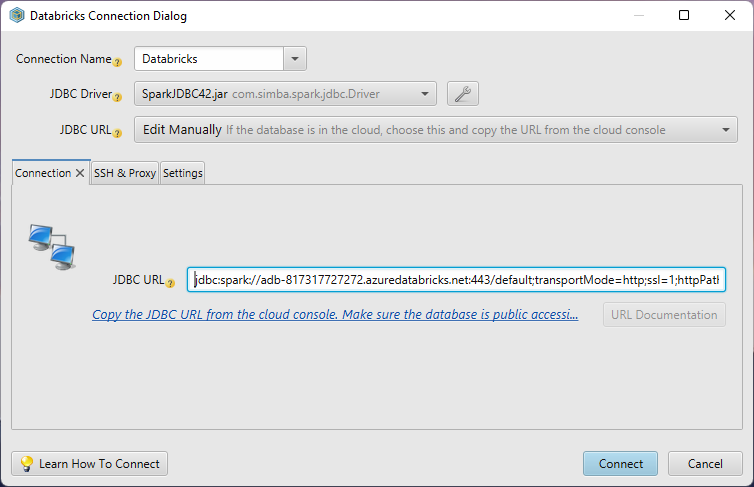Screen dimensions: 754x487
Task: Click into the jdbc:spark URL text field
Action: tap(456, 280)
